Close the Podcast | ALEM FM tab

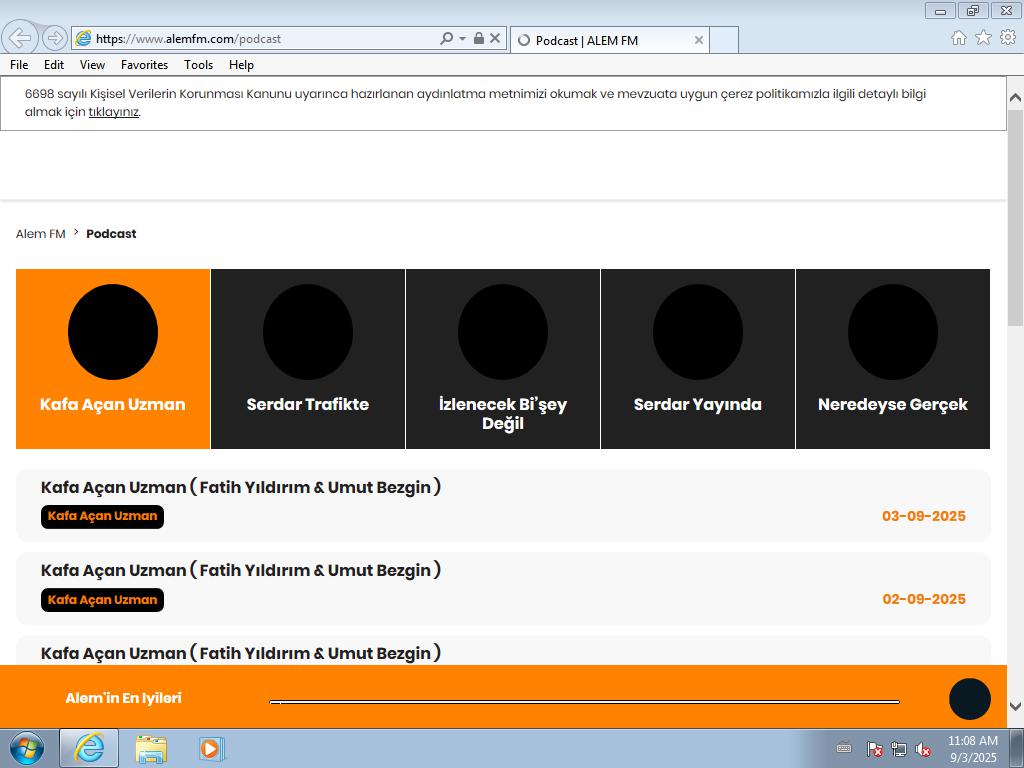(x=698, y=40)
